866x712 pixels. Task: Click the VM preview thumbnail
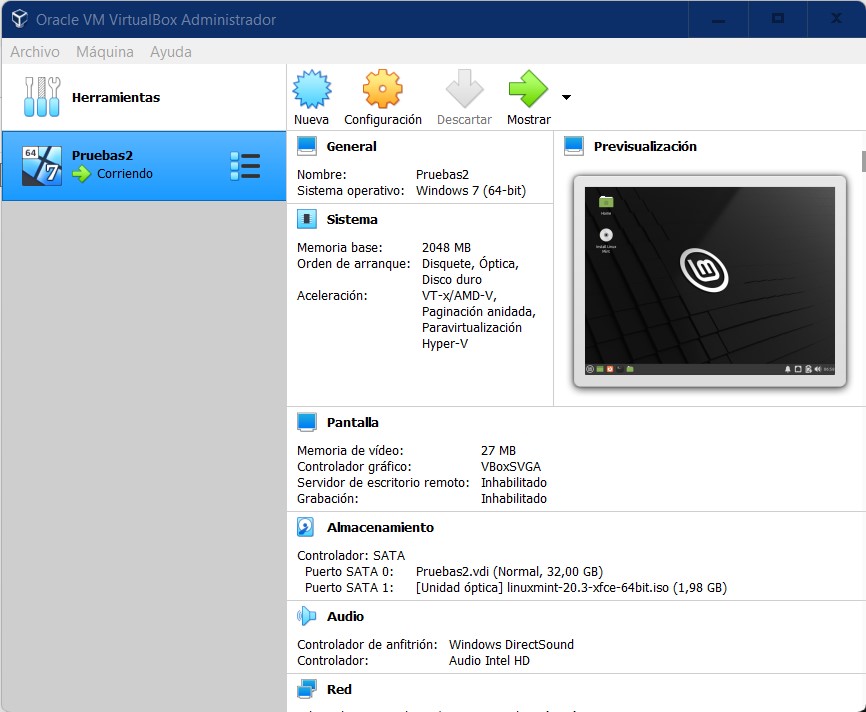point(709,281)
